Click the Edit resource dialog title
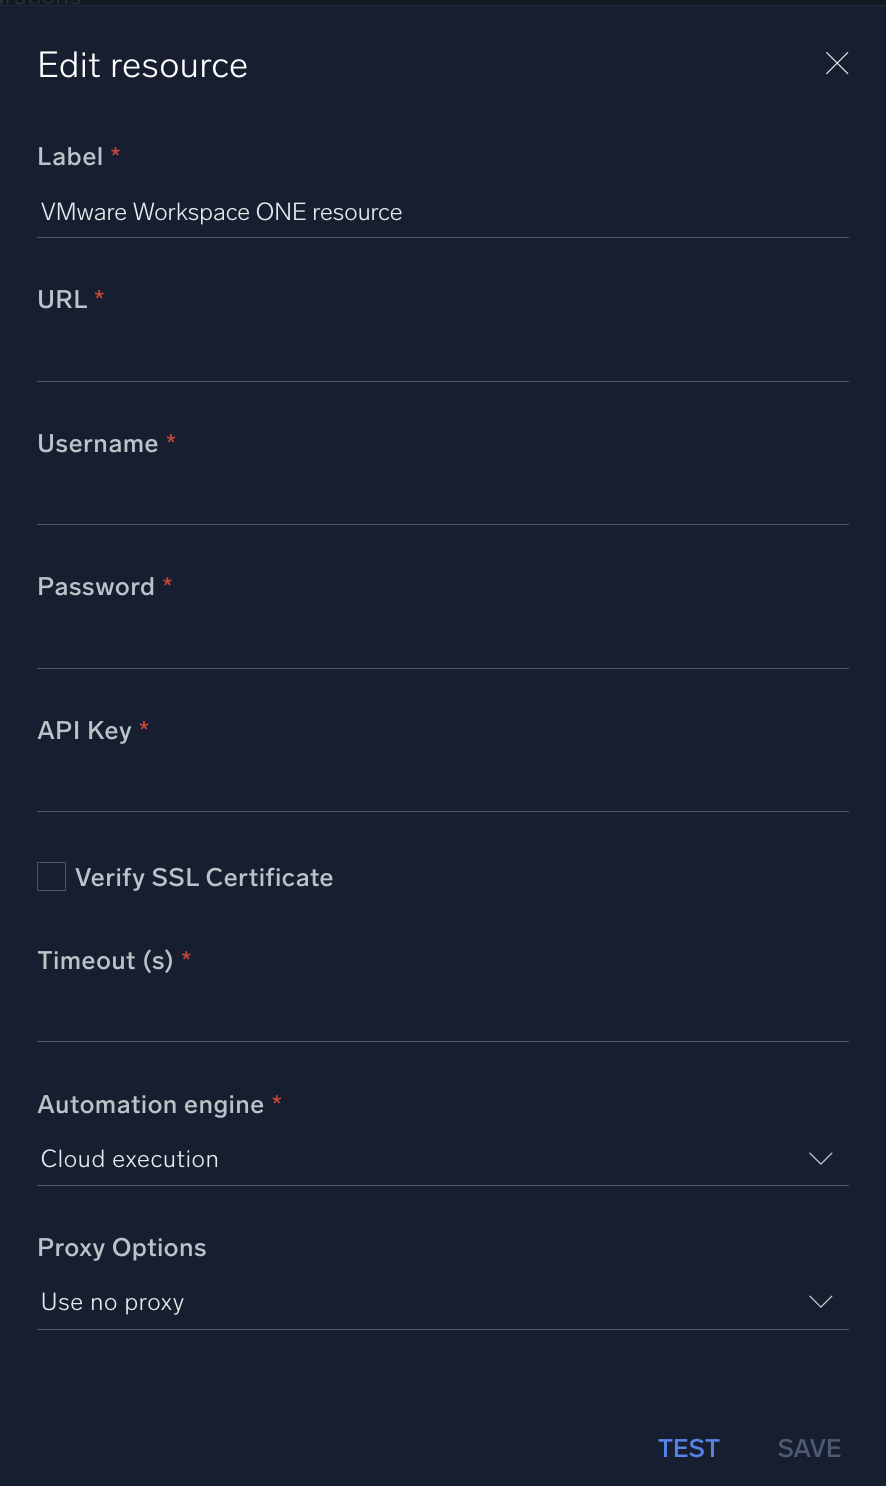The image size is (886, 1486). click(x=142, y=64)
